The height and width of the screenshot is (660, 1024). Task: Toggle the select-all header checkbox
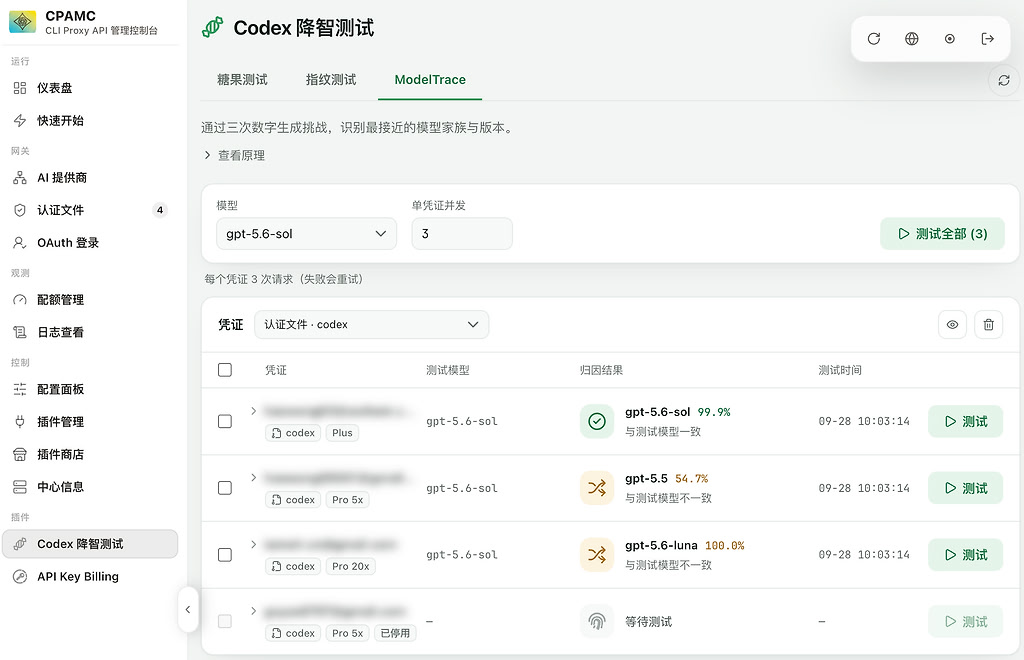[x=225, y=370]
